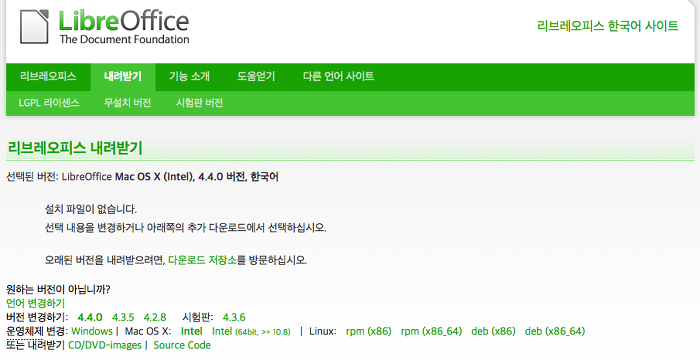Image resolution: width=700 pixels, height=360 pixels.
Task: Choose Intel 64bit >= 10.8 build
Action: pos(251,331)
